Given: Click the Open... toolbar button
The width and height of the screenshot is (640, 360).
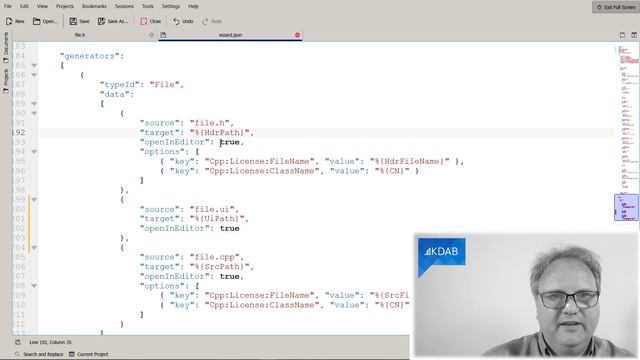Looking at the screenshot, I should (45, 21).
